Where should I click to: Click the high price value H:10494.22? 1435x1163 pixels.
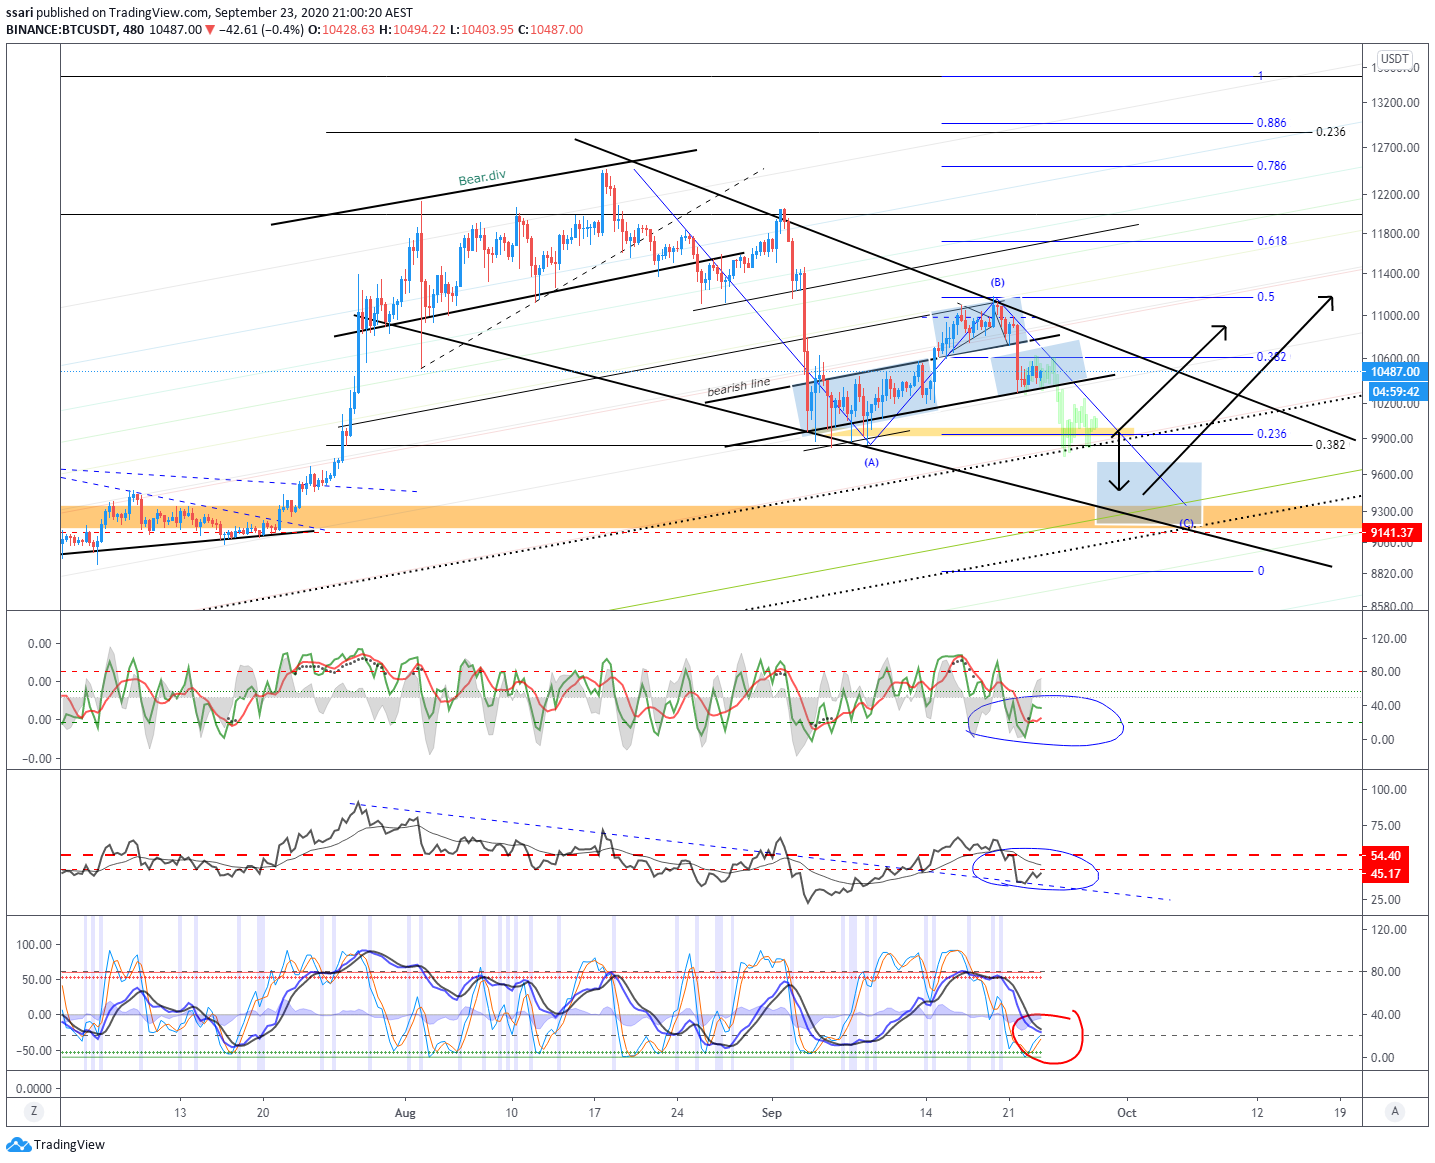412,30
